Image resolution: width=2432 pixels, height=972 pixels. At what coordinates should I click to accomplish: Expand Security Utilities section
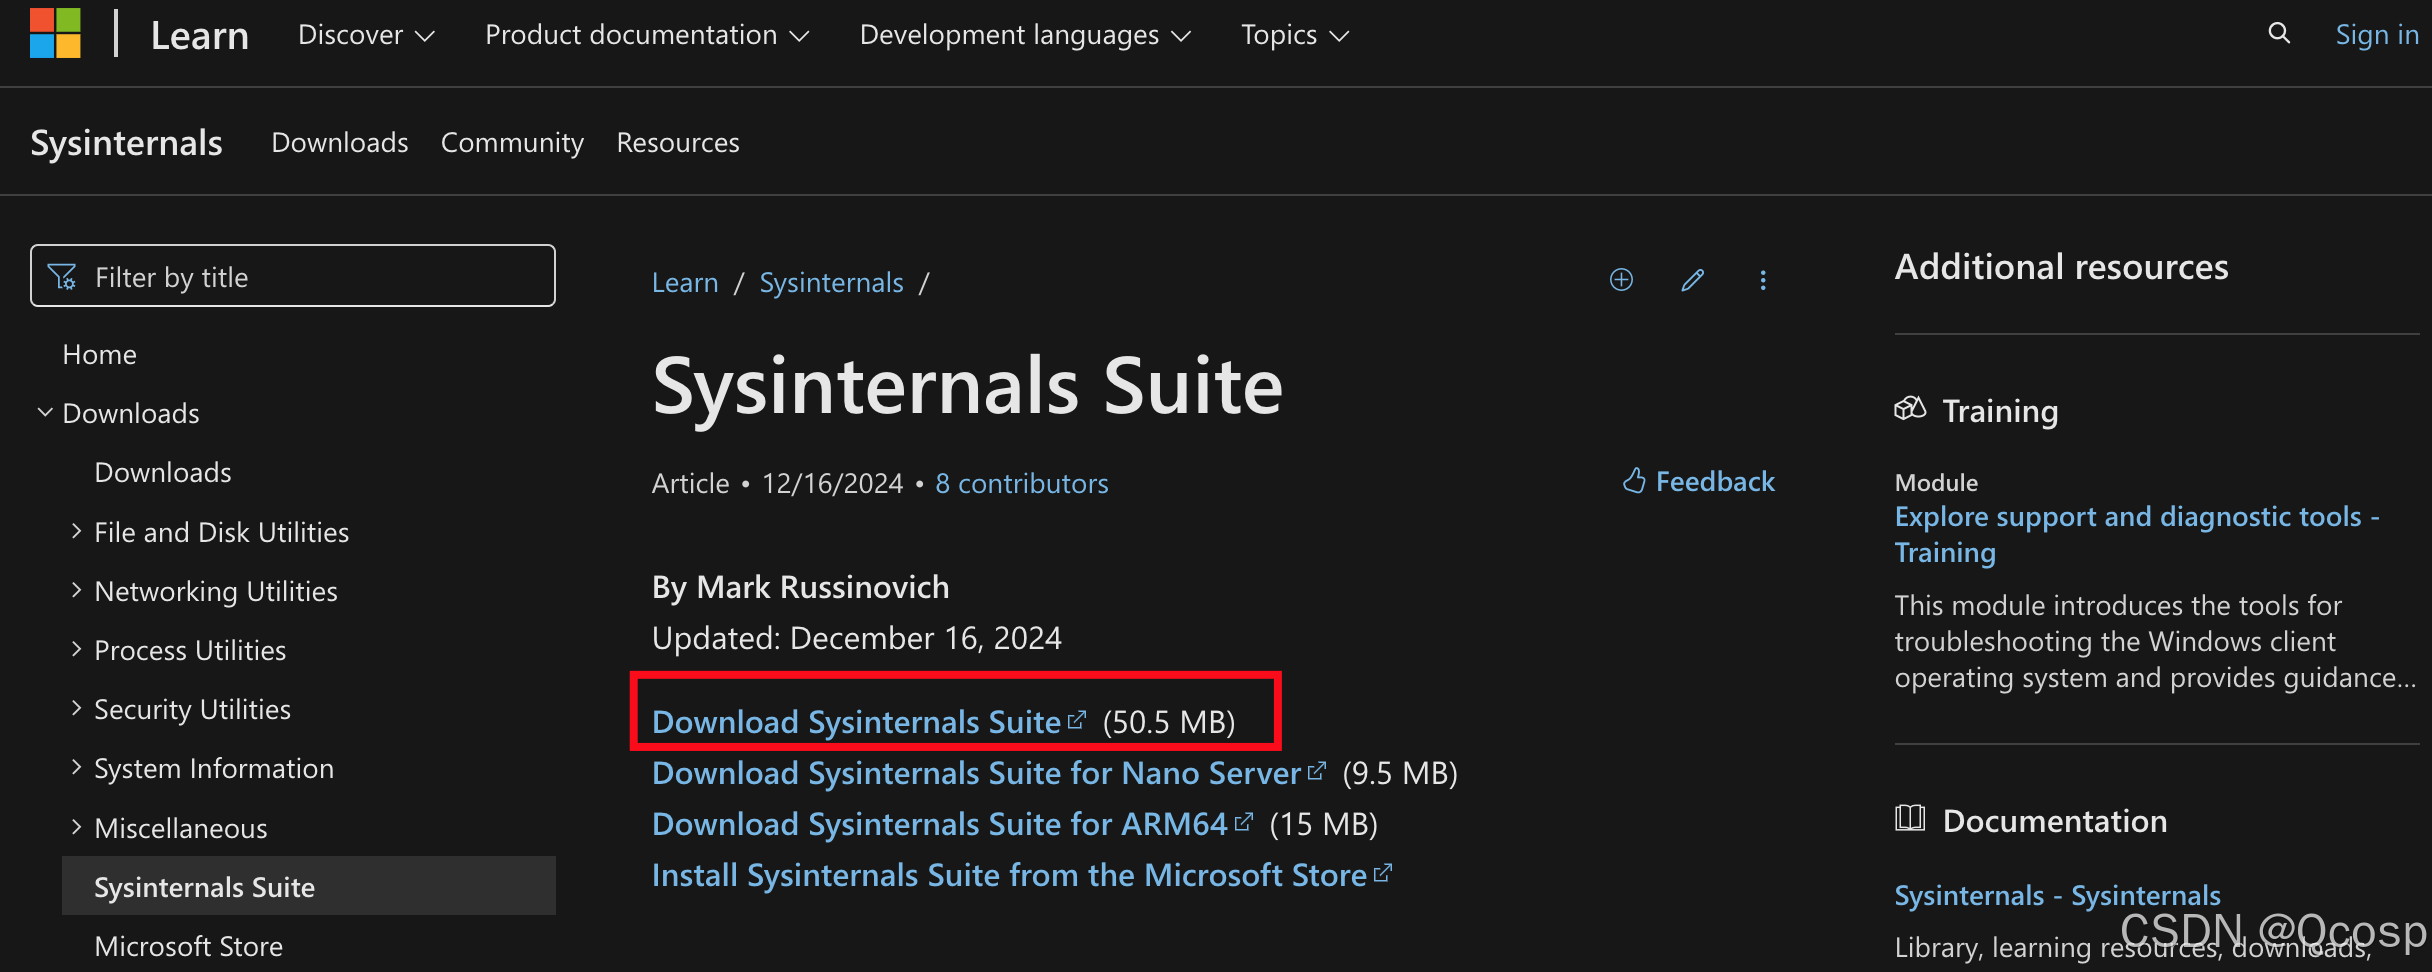point(76,708)
